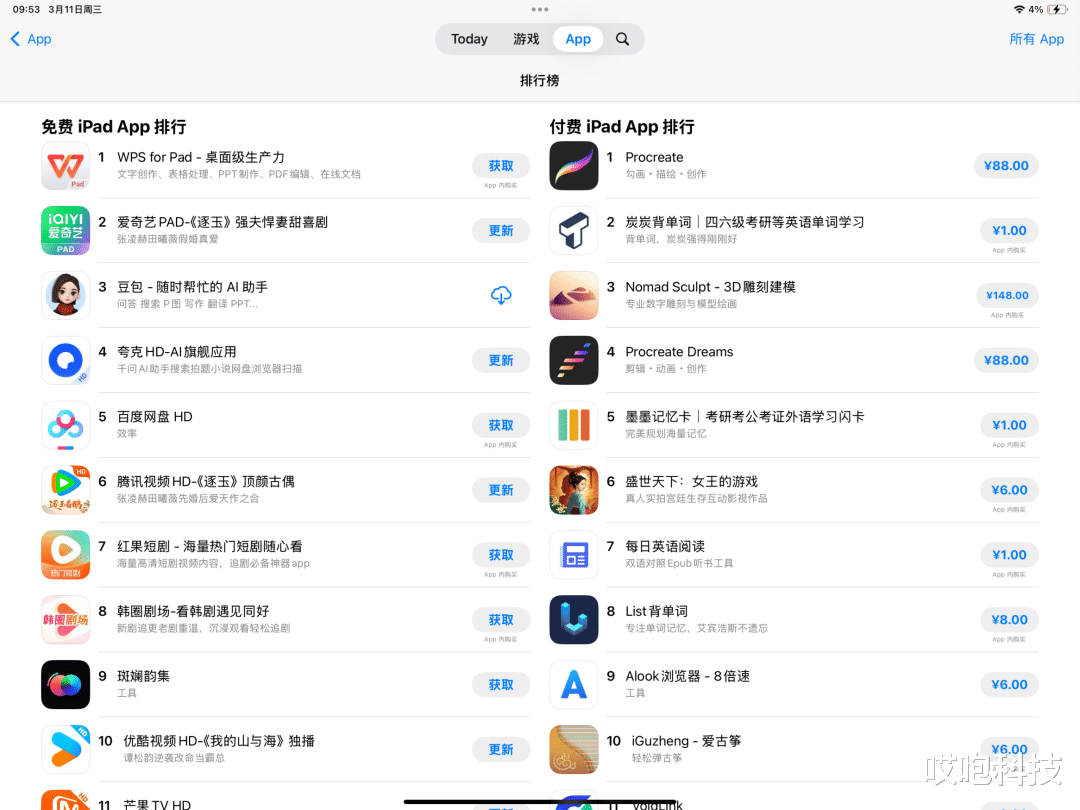Buy Nomad Sculpt for ¥148.00
This screenshot has width=1080, height=810.
tap(1007, 295)
